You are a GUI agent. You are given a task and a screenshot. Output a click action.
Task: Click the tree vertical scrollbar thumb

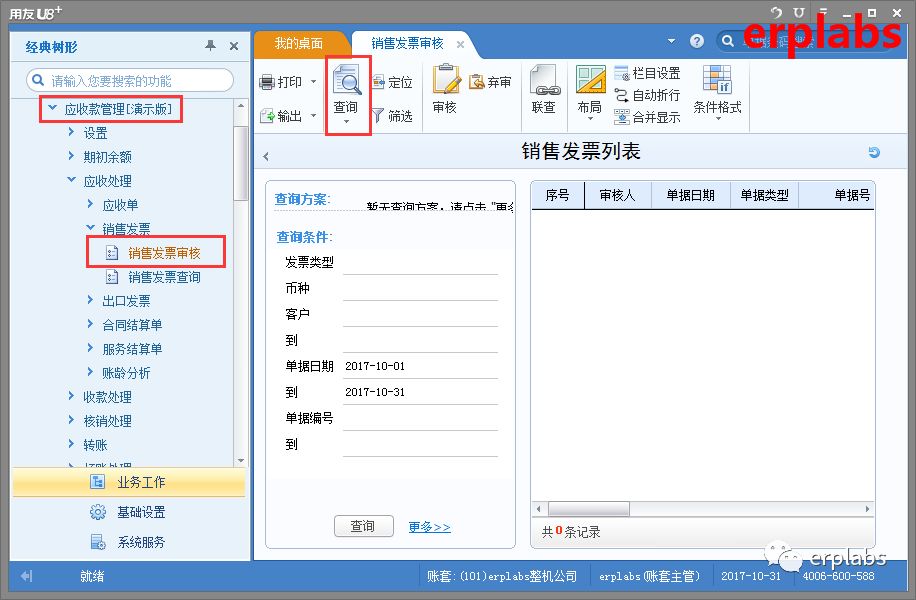pyautogui.click(x=241, y=163)
